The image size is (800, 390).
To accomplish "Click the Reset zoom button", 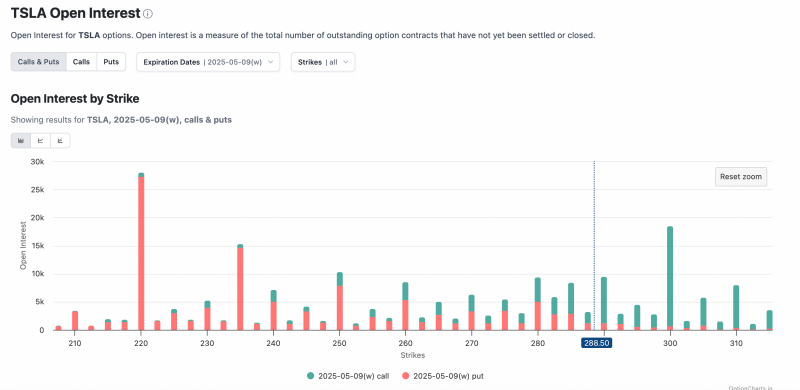I will 741,177.
